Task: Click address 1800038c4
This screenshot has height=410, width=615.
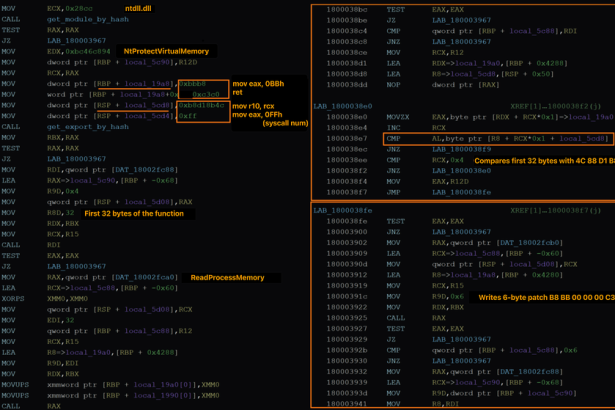Action: pos(347,31)
